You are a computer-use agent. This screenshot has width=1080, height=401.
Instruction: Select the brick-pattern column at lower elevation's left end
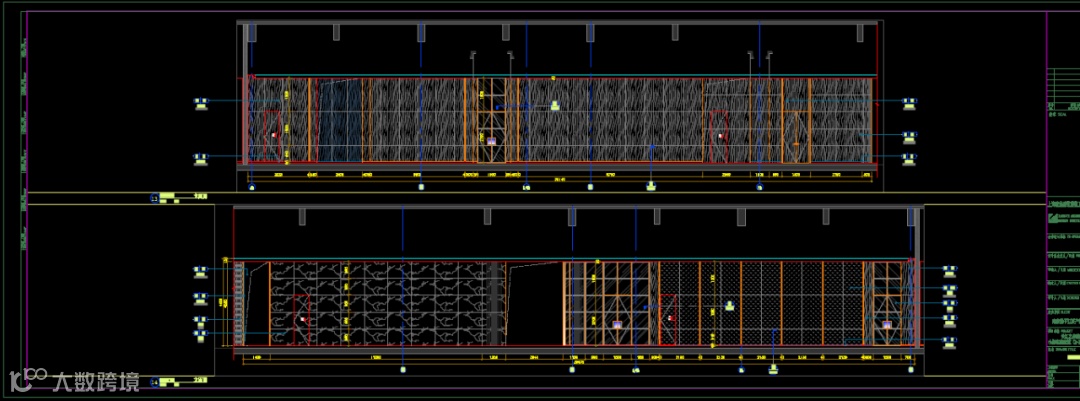(x=238, y=303)
